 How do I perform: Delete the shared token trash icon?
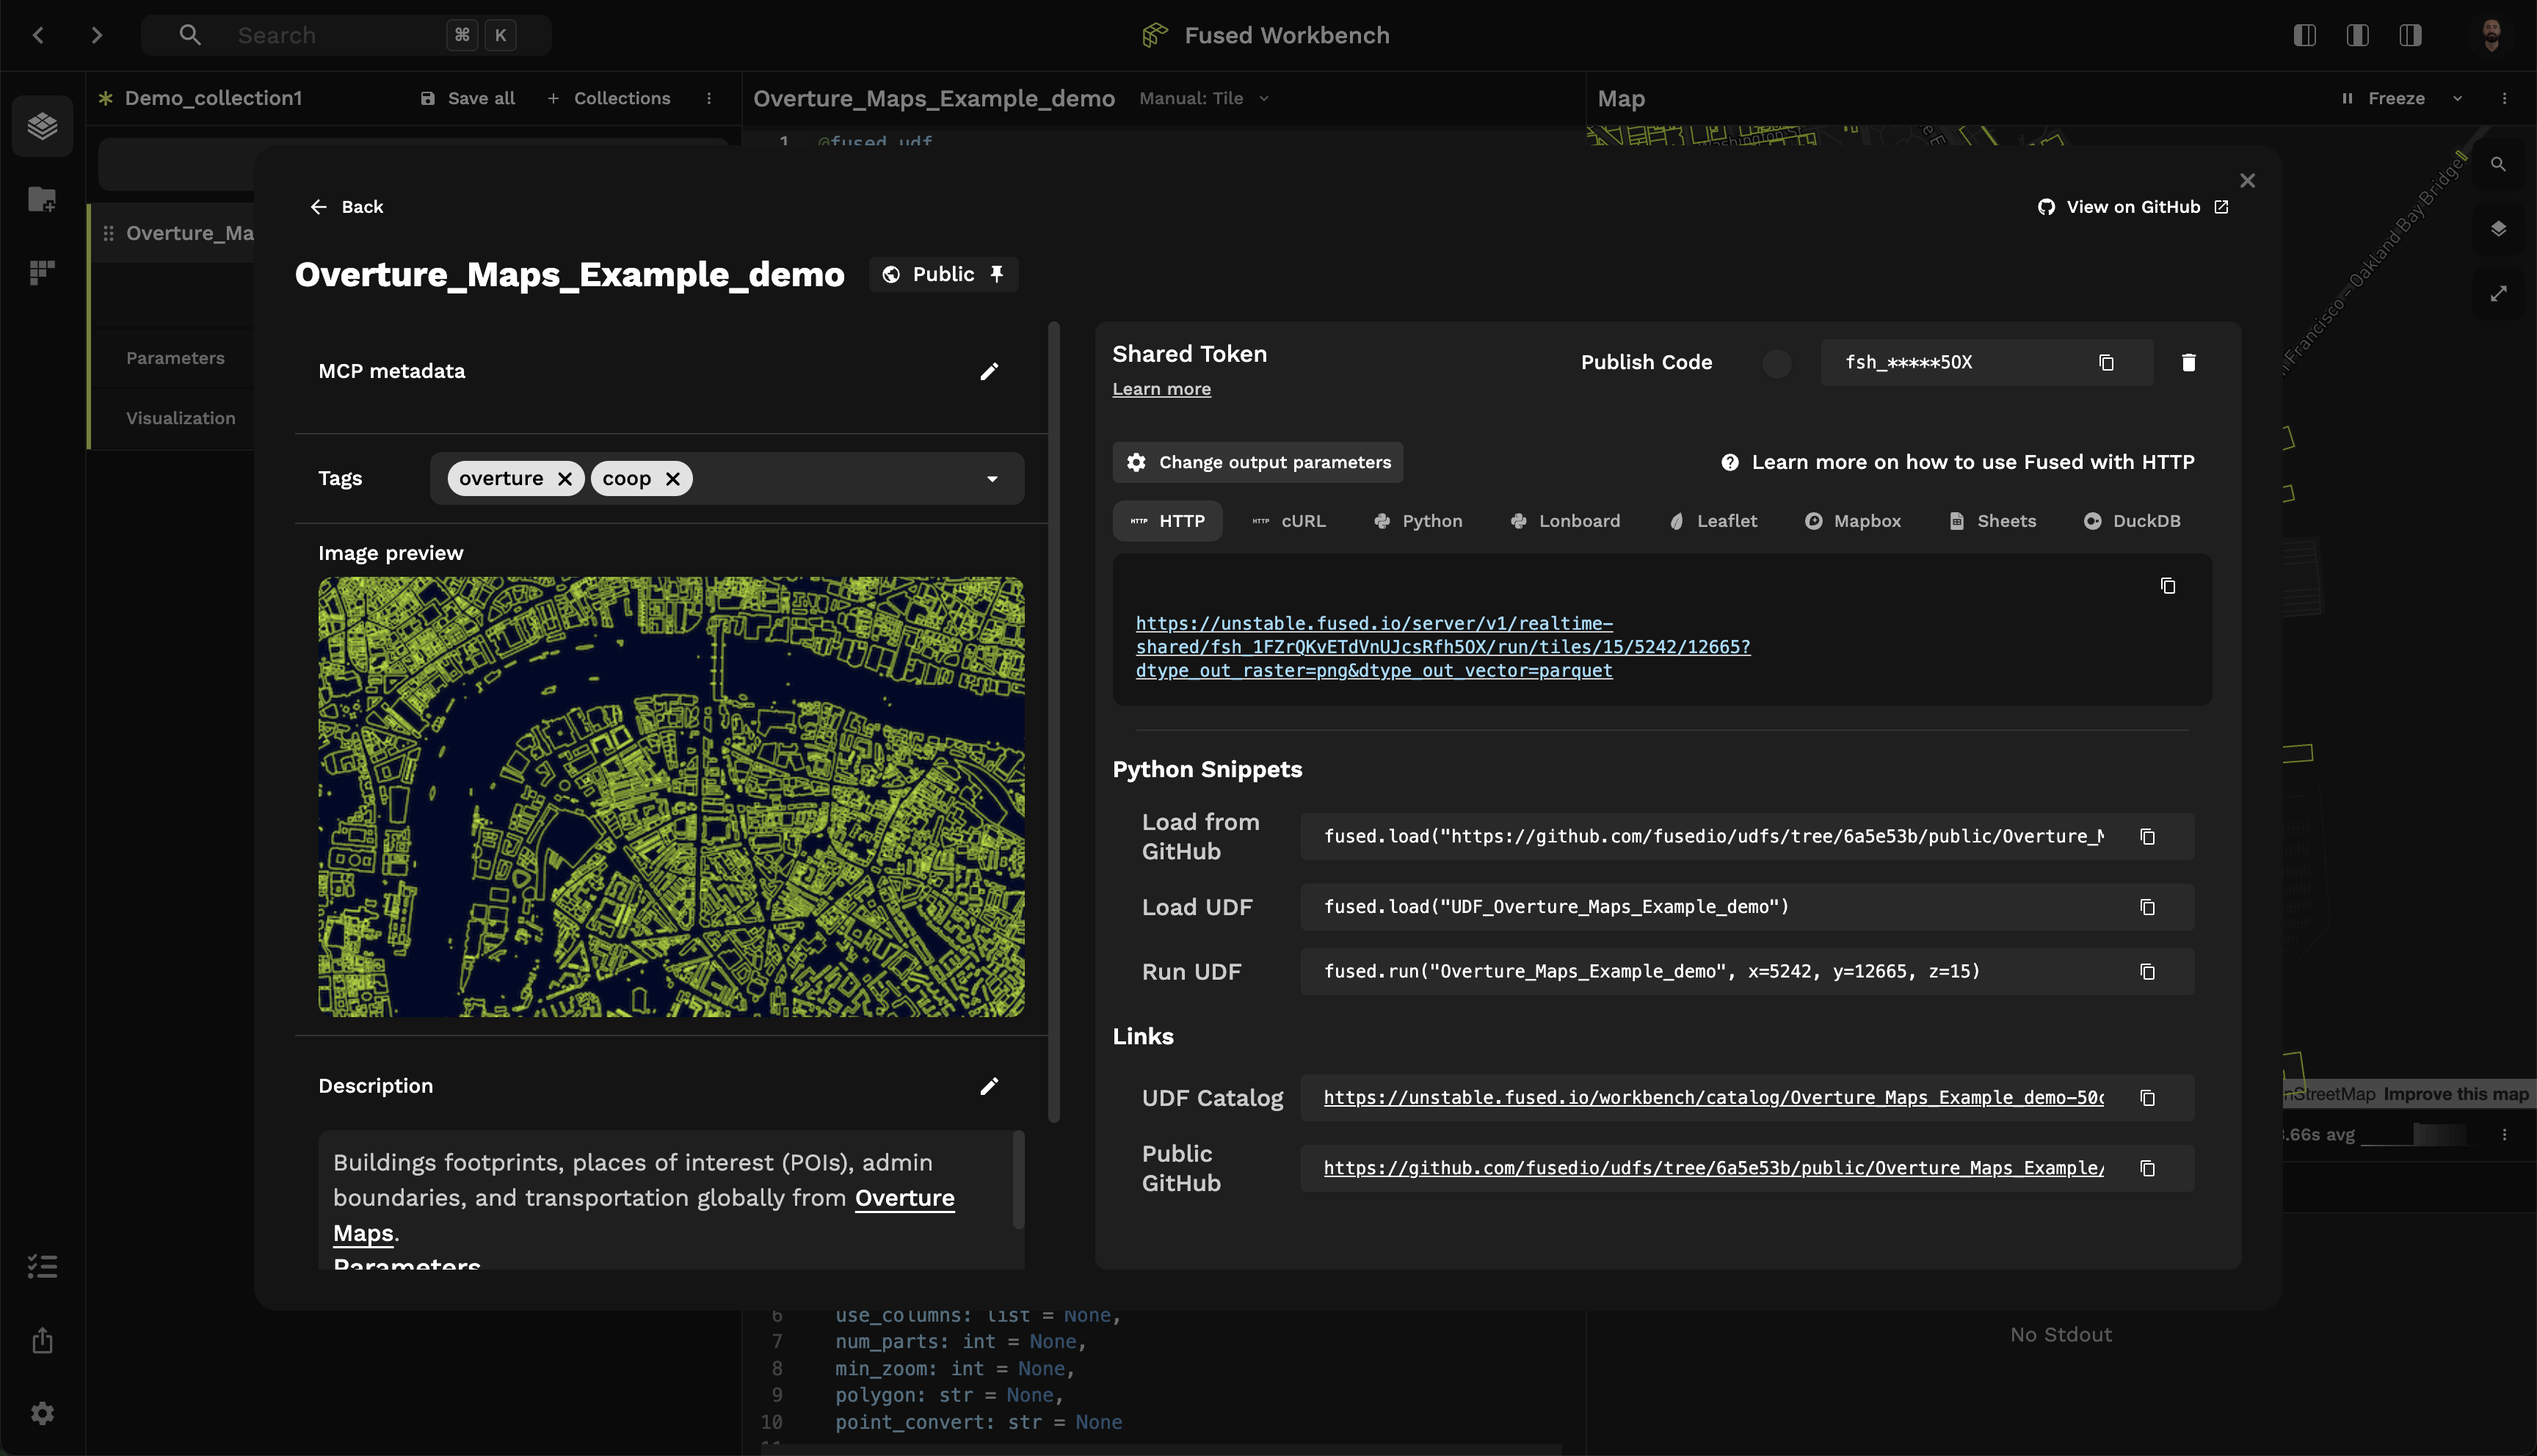click(x=2189, y=362)
